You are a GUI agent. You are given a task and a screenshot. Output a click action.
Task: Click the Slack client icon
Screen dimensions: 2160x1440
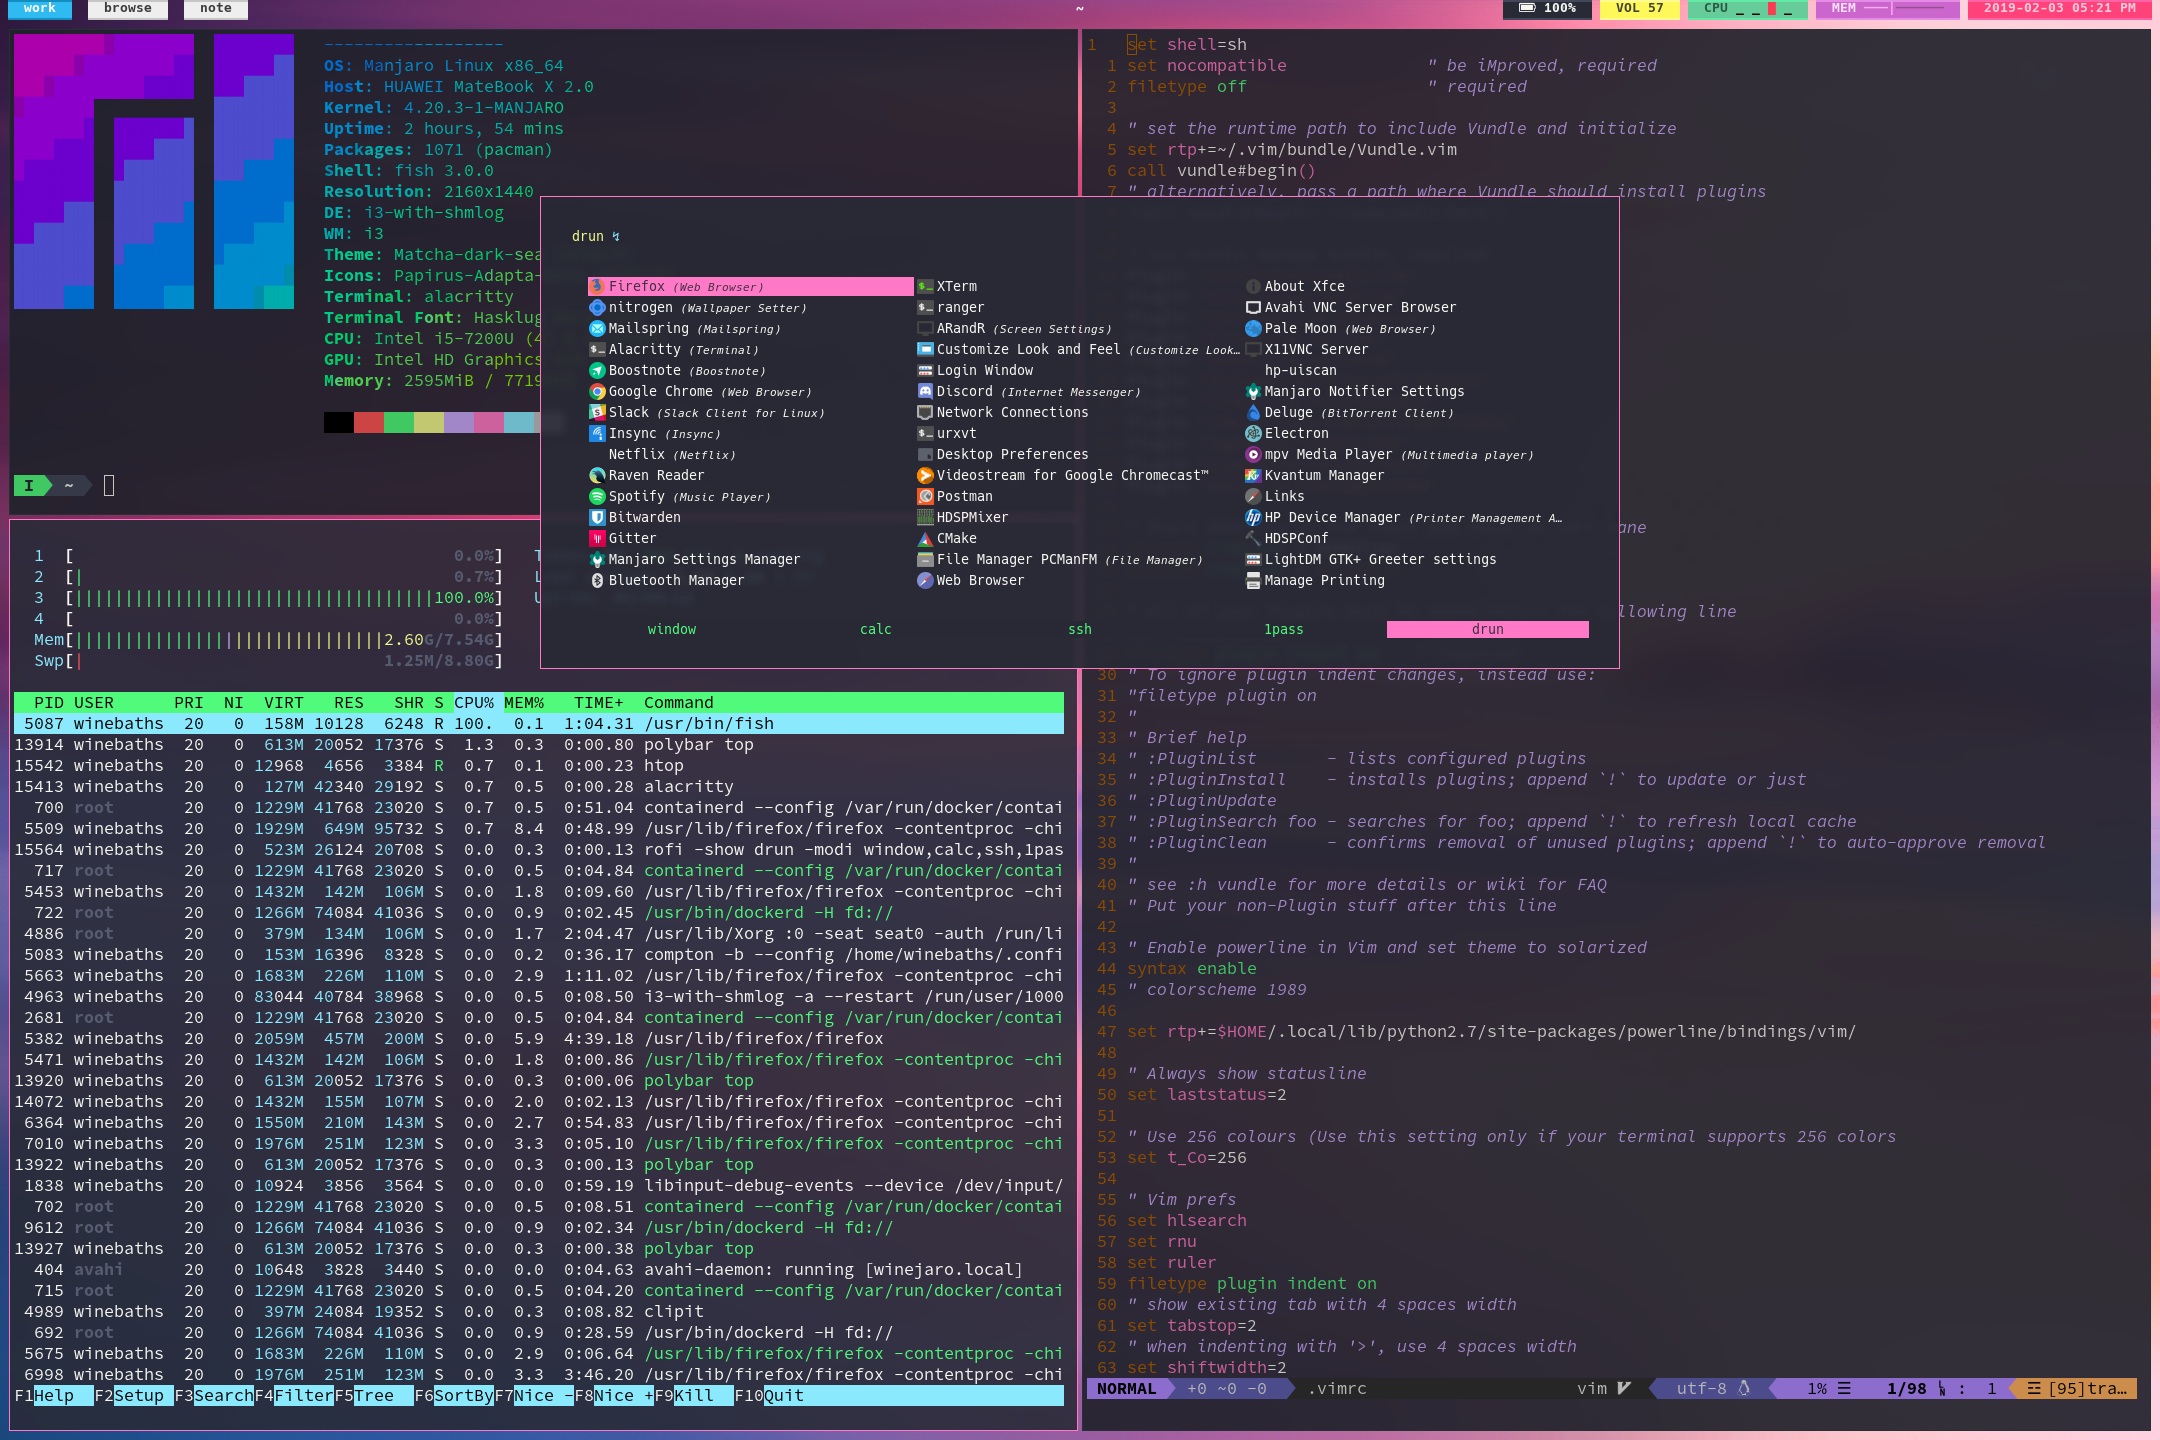[597, 412]
